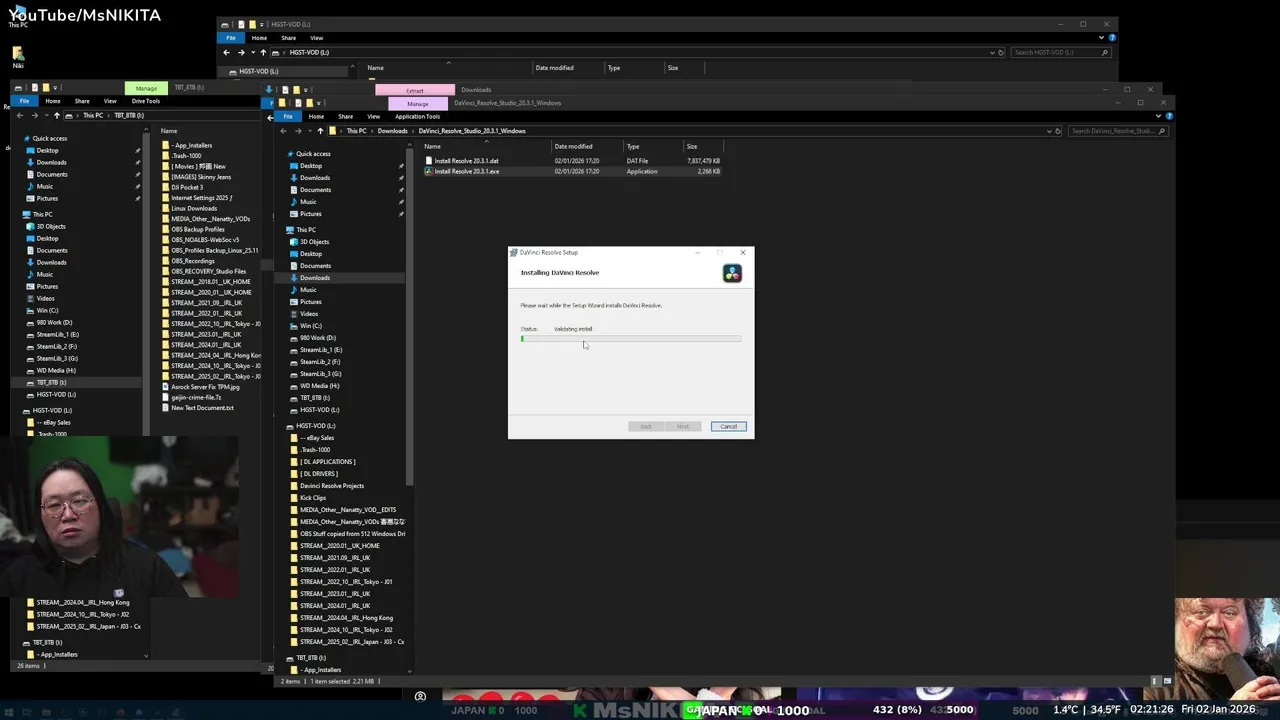Click the DaVinci Resolve logo in the setup dialog
Viewport: 1280px width, 720px height.
[732, 274]
